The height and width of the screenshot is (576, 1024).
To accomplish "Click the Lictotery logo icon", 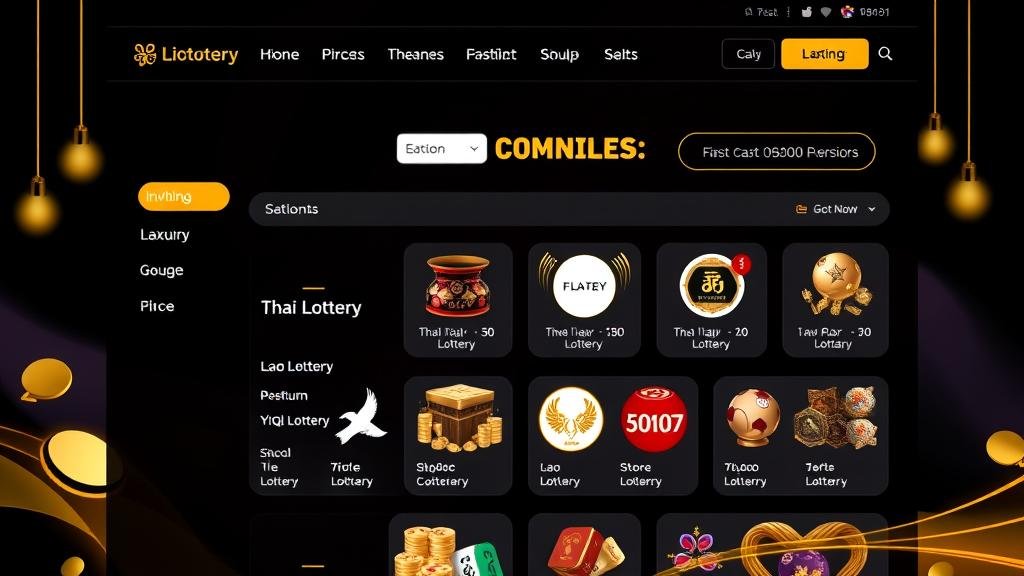I will pyautogui.click(x=144, y=54).
